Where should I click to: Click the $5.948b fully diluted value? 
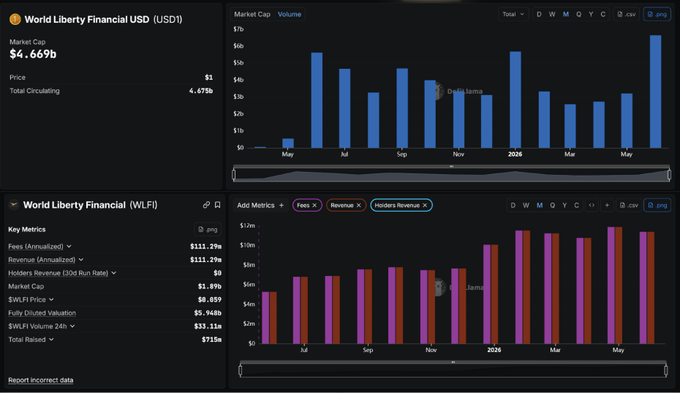[208, 313]
